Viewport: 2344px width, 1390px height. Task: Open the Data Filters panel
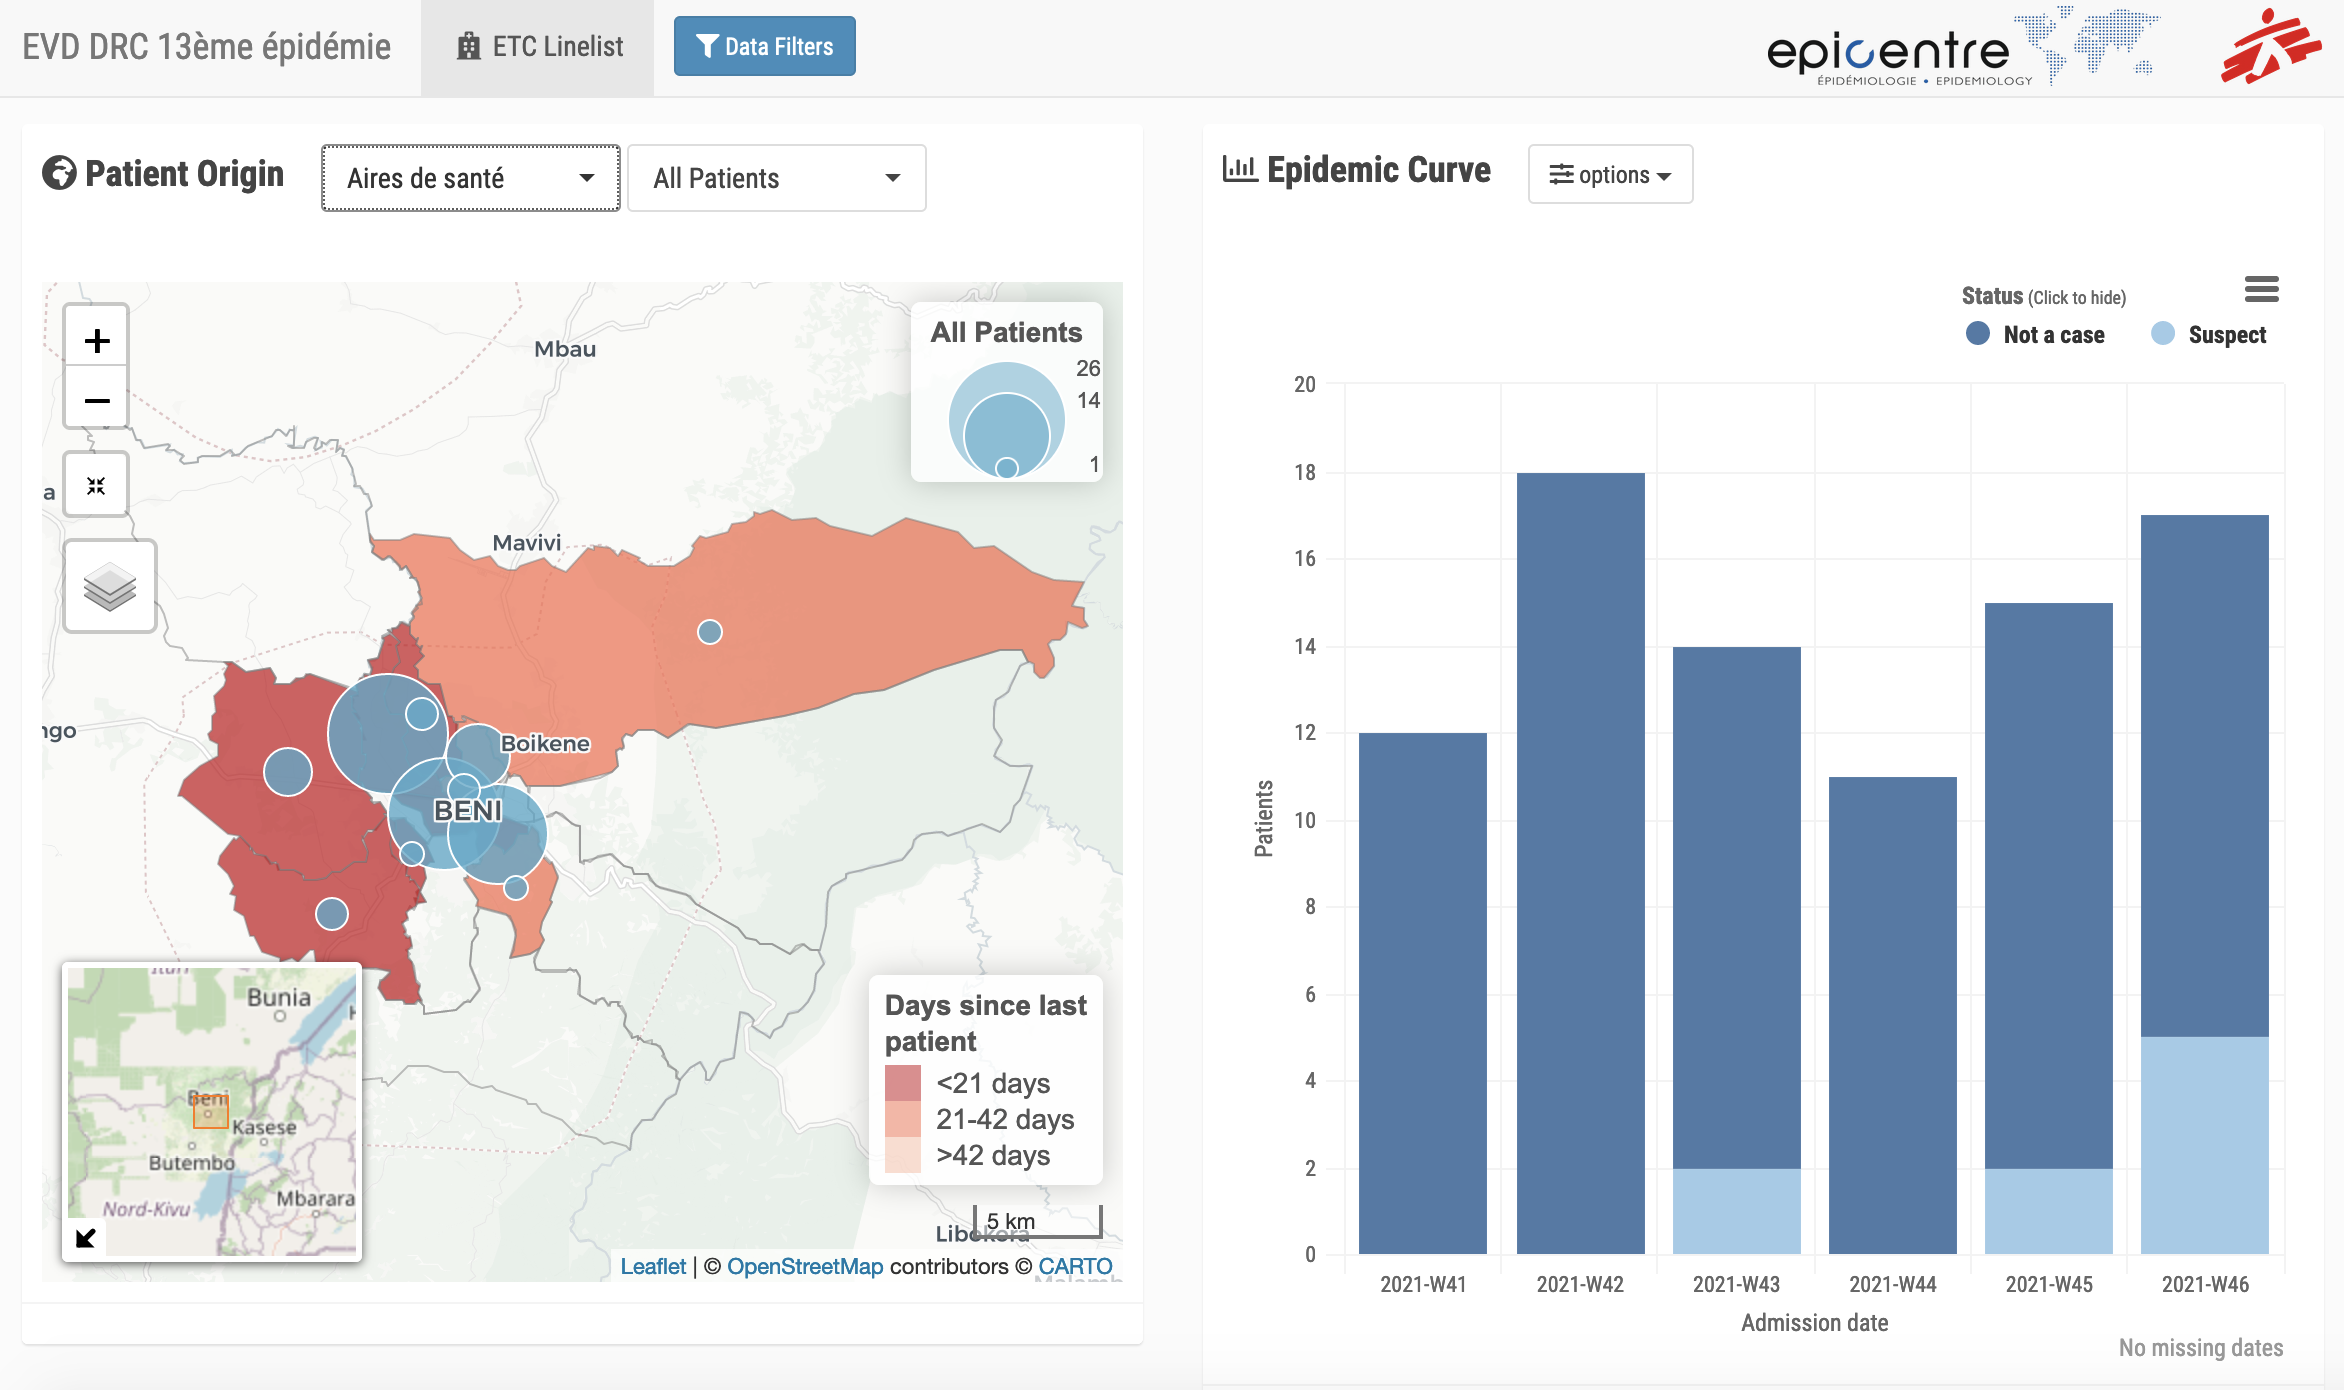(x=765, y=46)
